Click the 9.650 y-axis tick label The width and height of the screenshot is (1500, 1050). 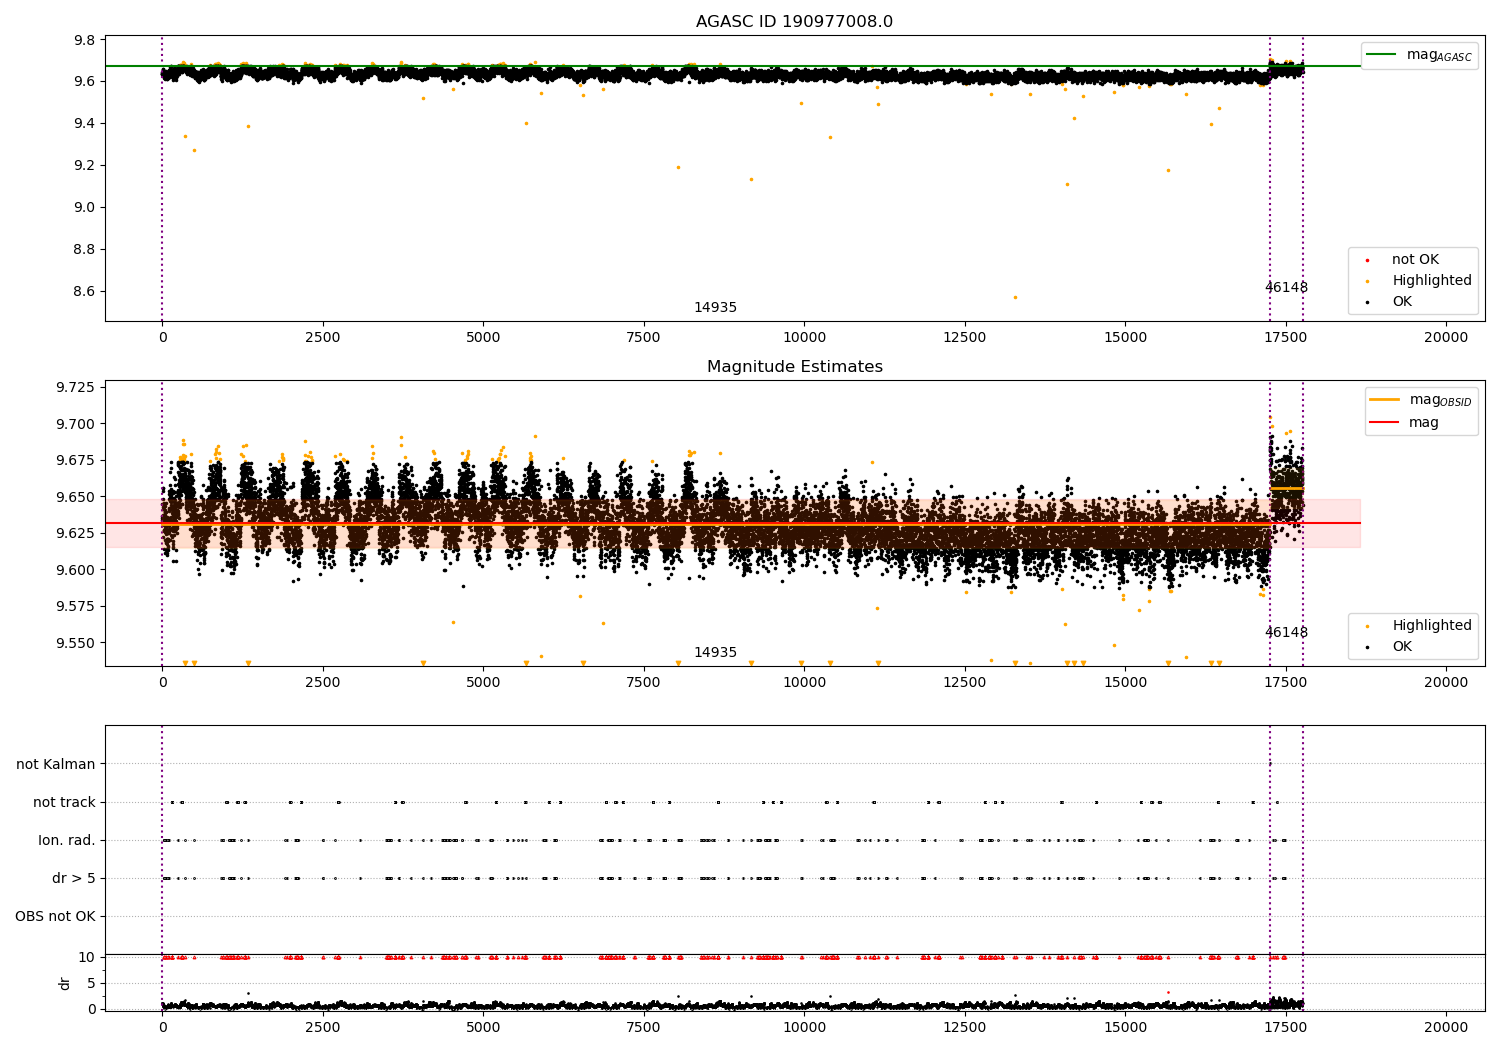coord(76,497)
